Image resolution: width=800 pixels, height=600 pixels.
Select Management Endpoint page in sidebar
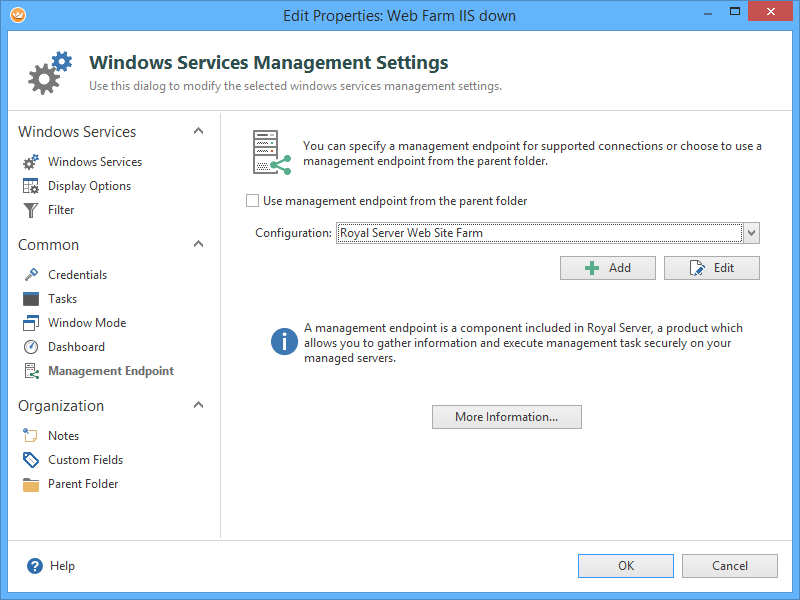110,371
